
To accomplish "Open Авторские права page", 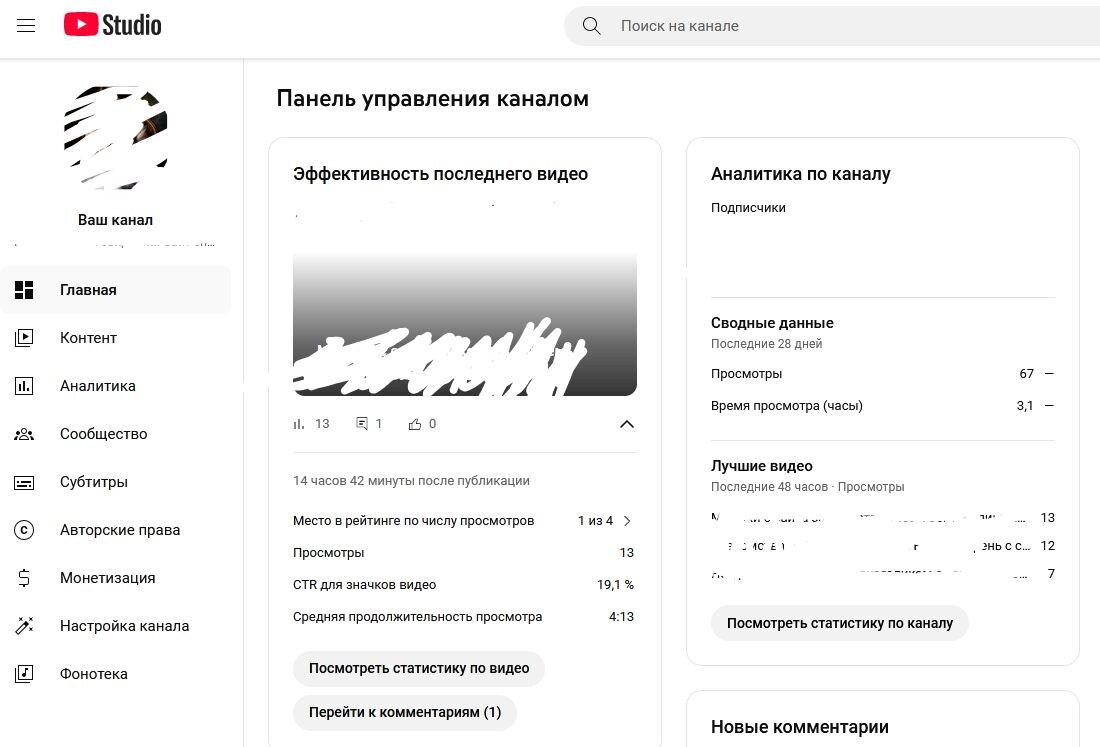I will point(116,530).
